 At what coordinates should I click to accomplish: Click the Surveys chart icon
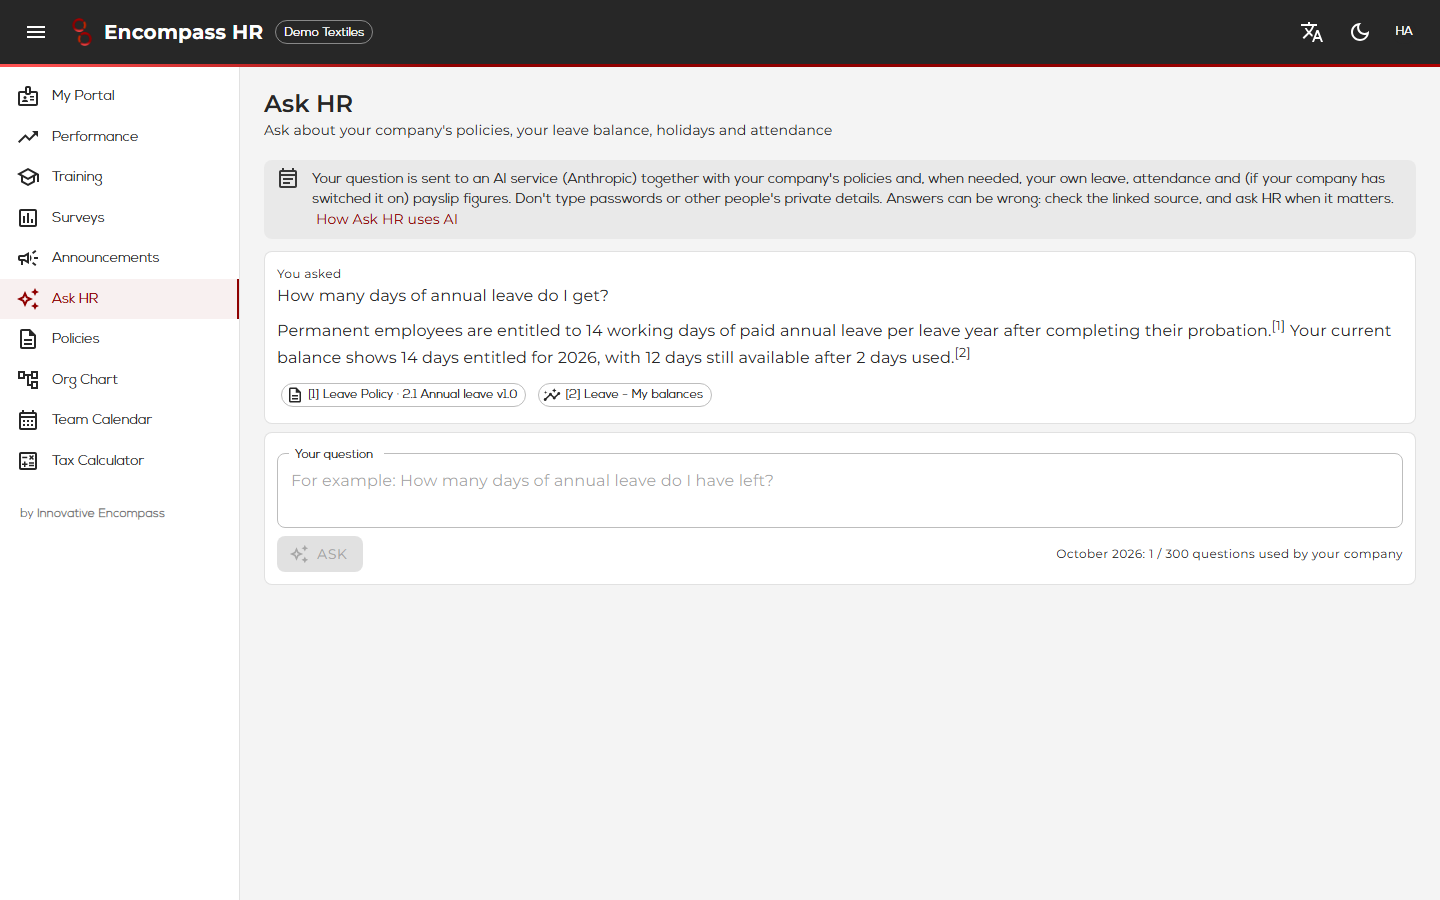tap(28, 217)
